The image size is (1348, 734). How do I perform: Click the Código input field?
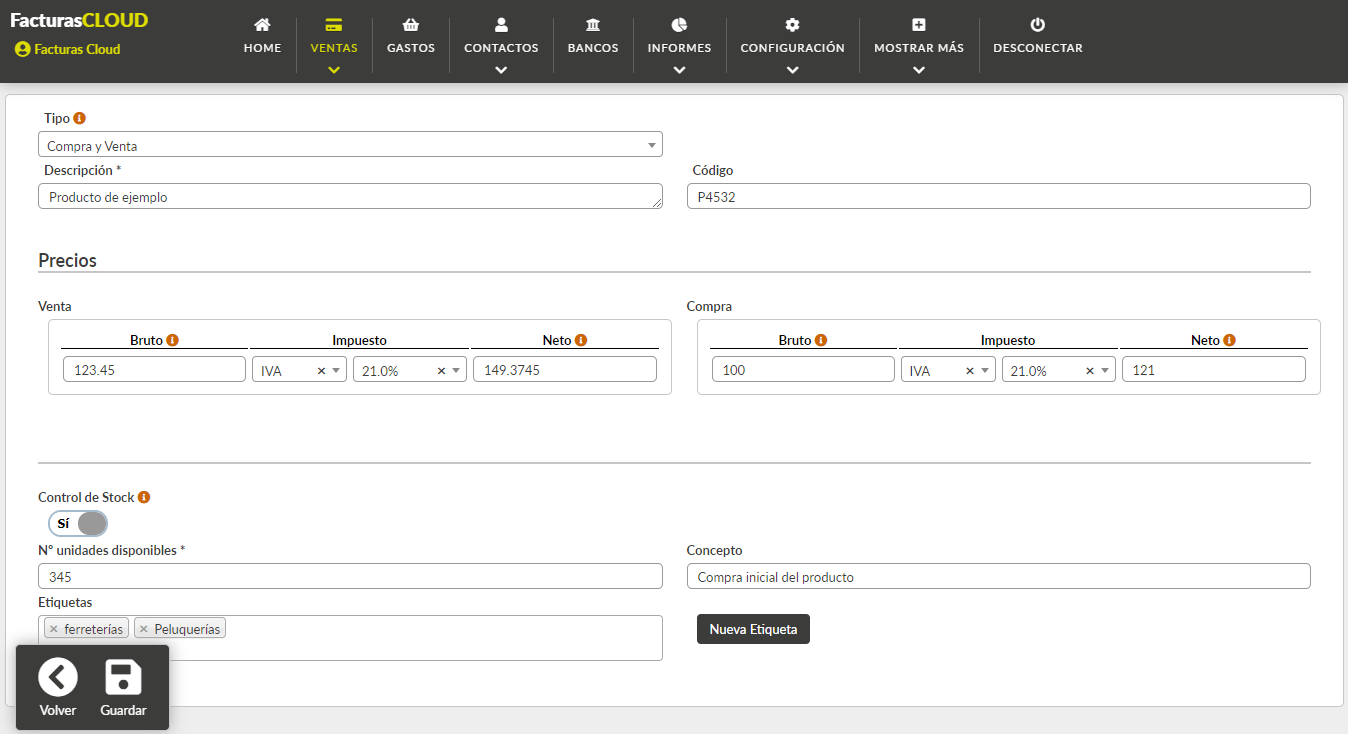coord(998,196)
